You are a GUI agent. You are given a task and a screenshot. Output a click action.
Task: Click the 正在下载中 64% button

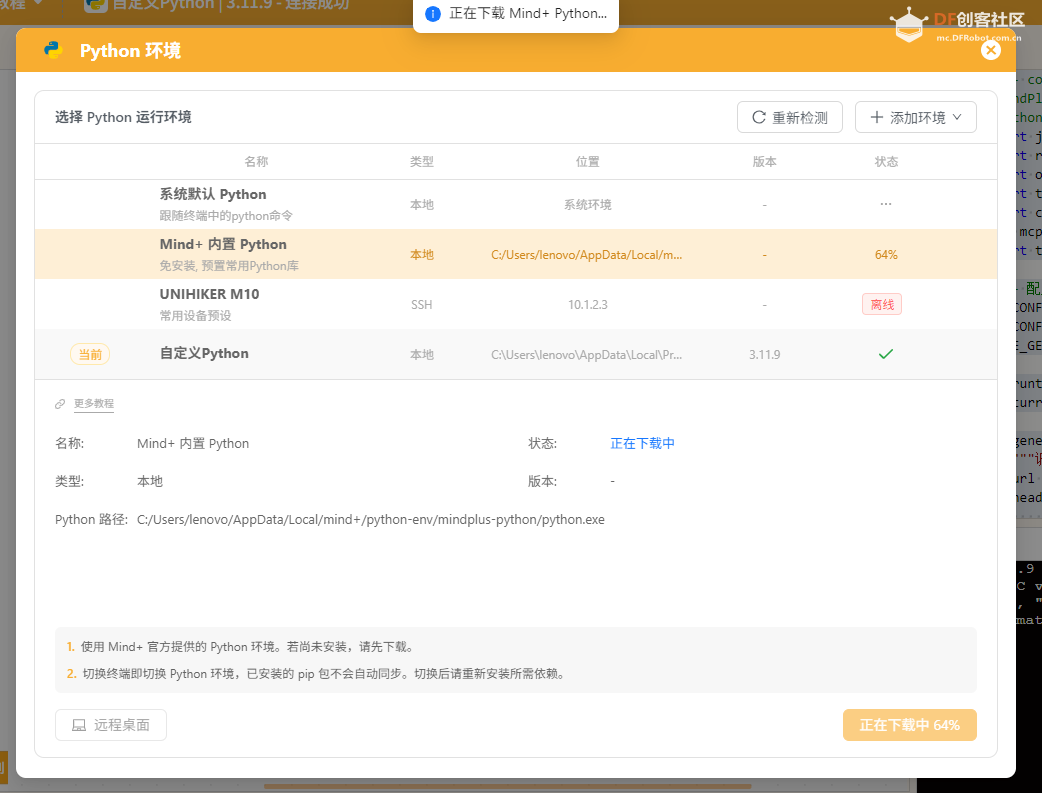(909, 725)
